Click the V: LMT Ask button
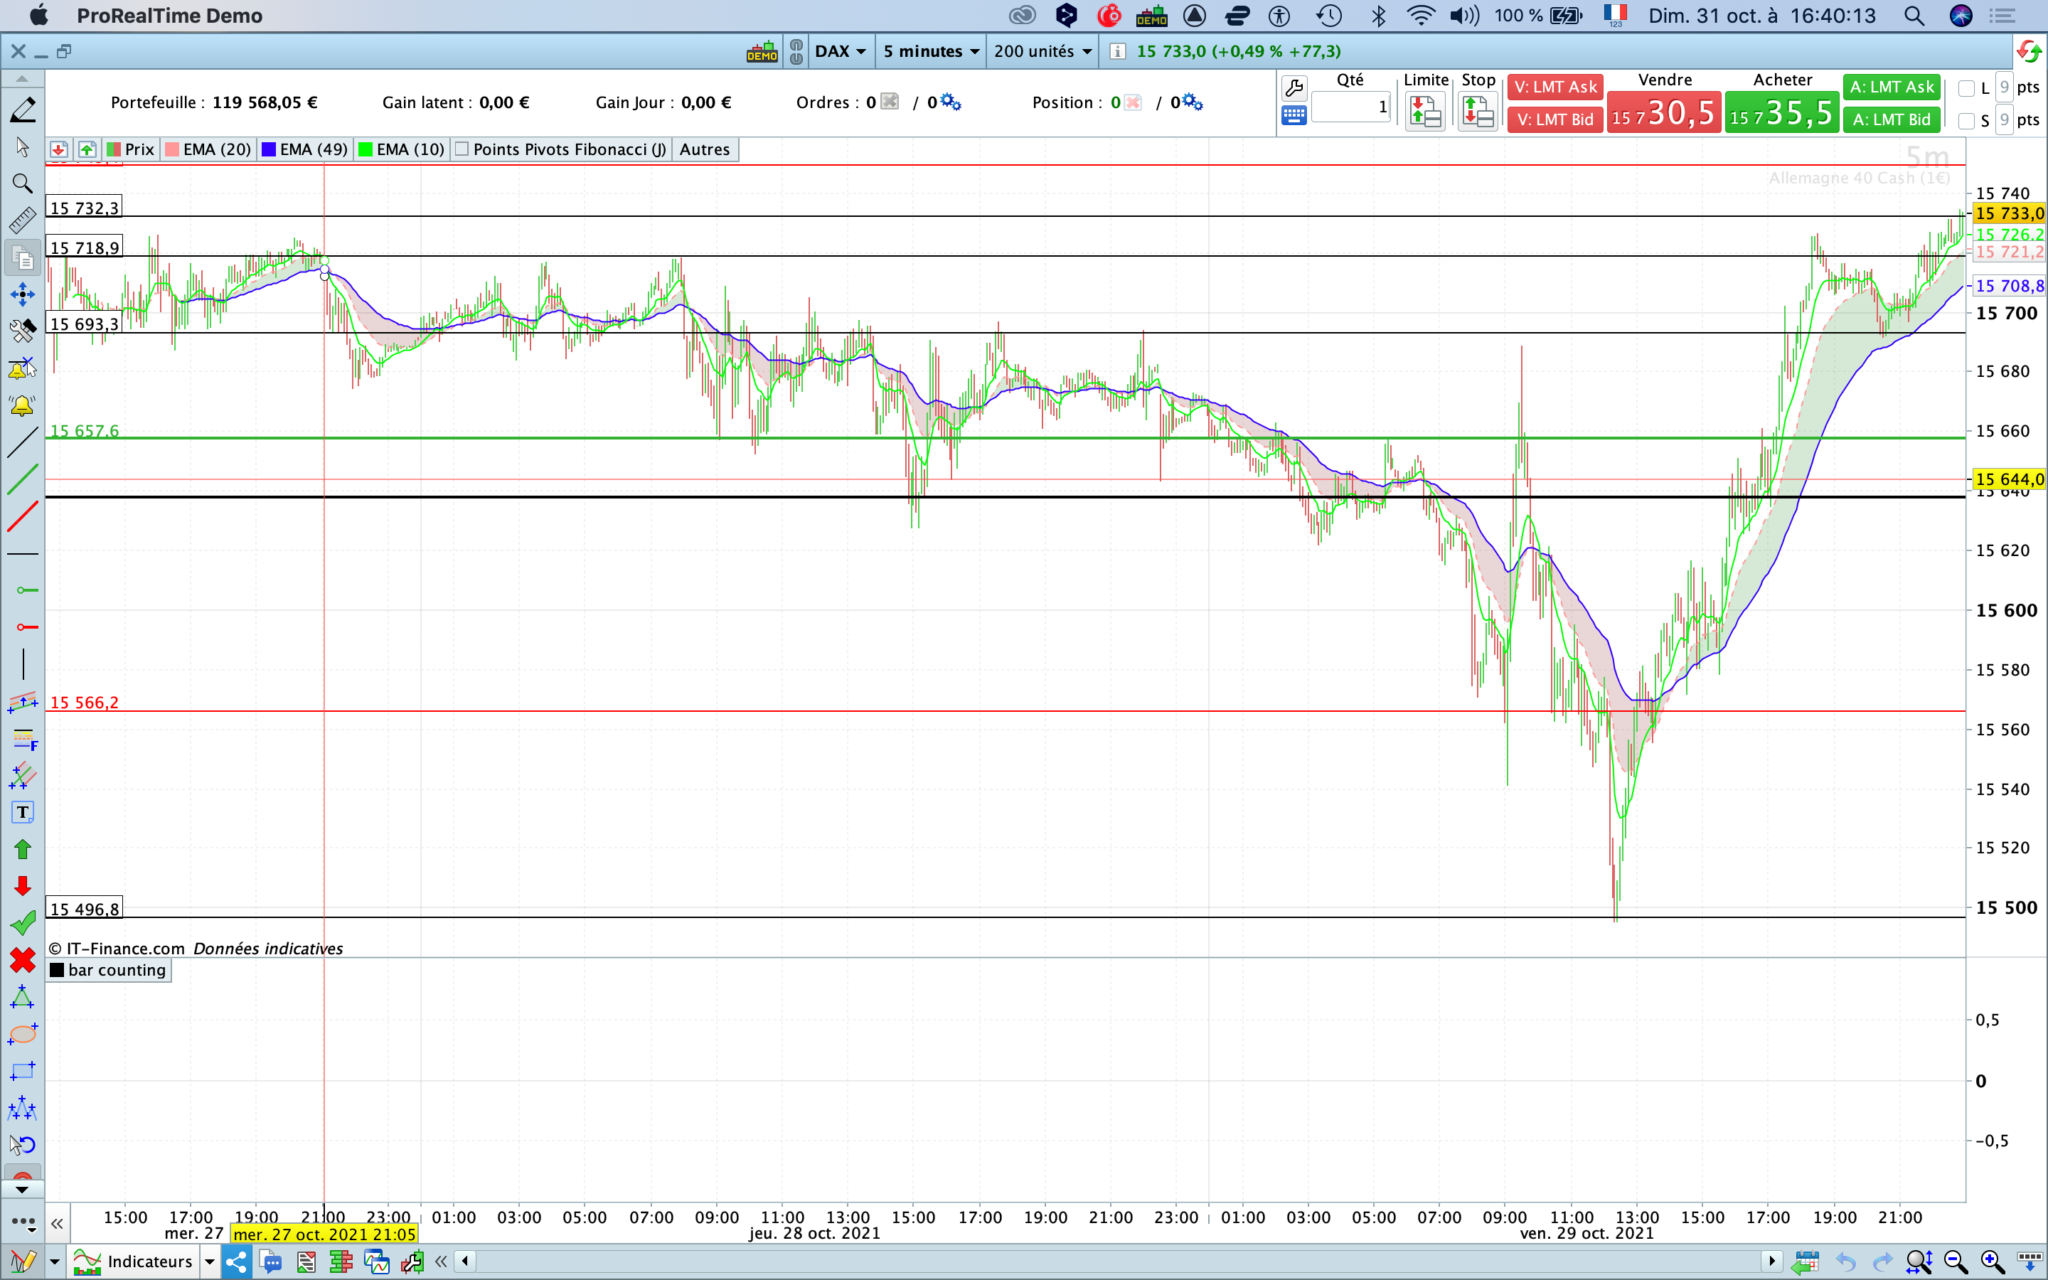Image resolution: width=2048 pixels, height=1280 pixels. point(1555,87)
